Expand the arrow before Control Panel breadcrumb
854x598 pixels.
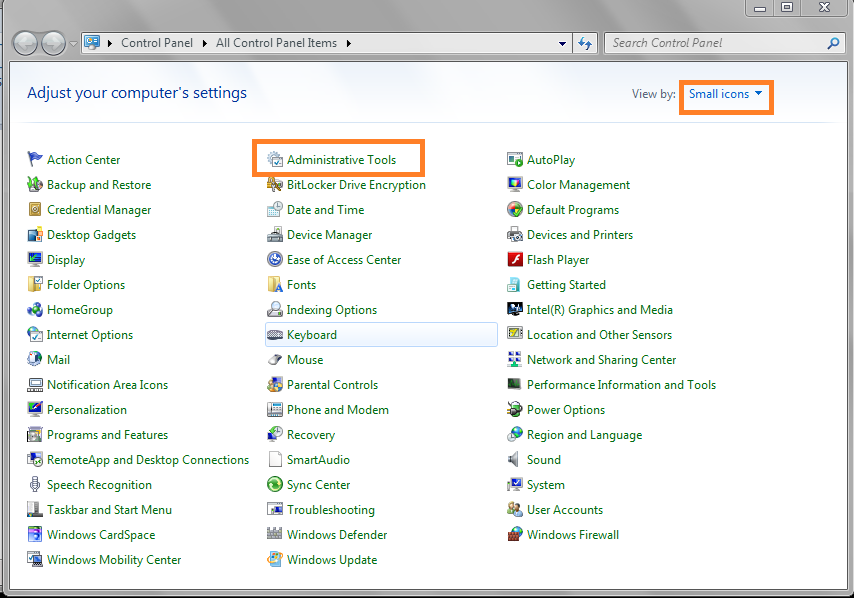click(x=109, y=43)
